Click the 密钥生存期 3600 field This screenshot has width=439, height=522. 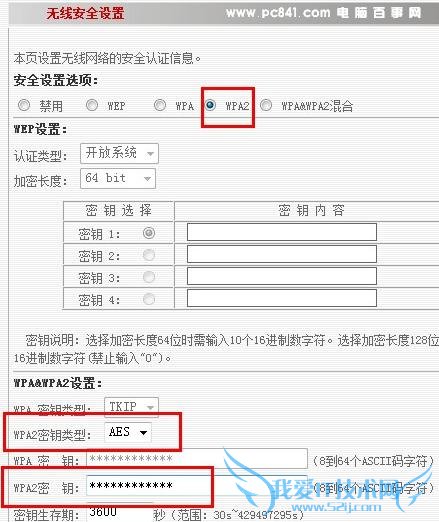tap(120, 512)
